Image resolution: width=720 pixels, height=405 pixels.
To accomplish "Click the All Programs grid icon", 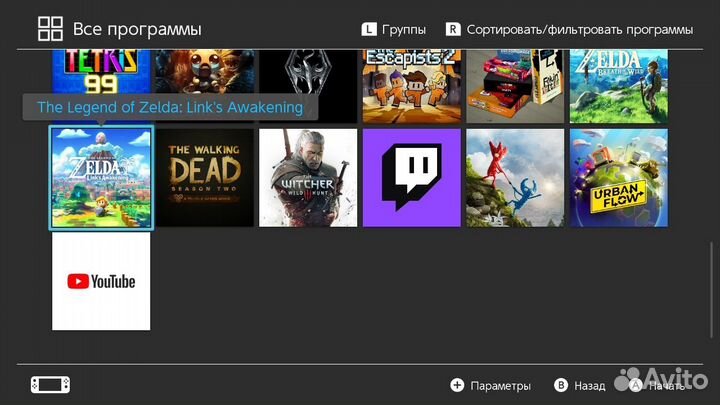I will [51, 29].
